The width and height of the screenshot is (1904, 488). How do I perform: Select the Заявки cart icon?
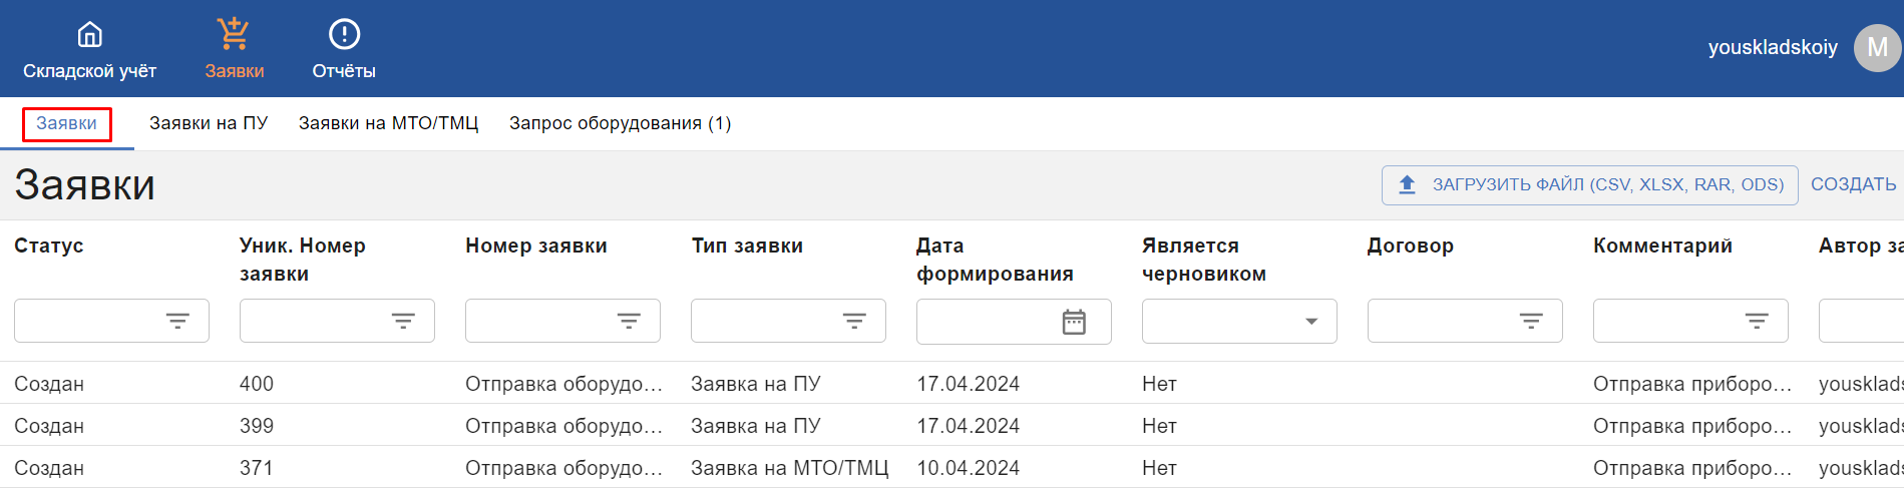pyautogui.click(x=234, y=34)
